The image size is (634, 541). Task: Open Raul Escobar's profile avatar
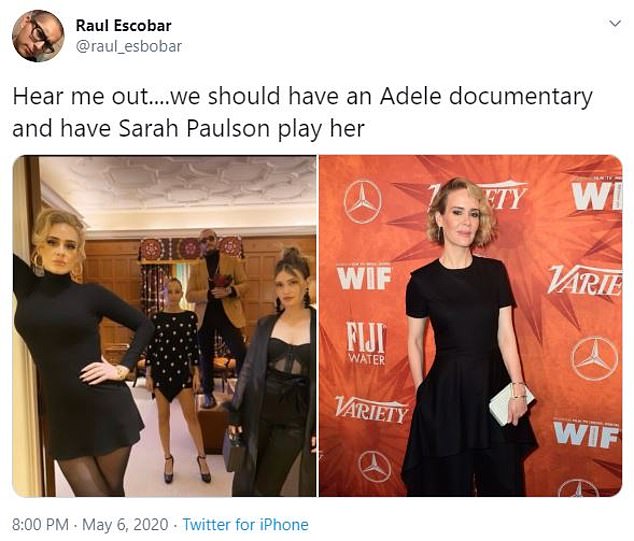coord(38,36)
